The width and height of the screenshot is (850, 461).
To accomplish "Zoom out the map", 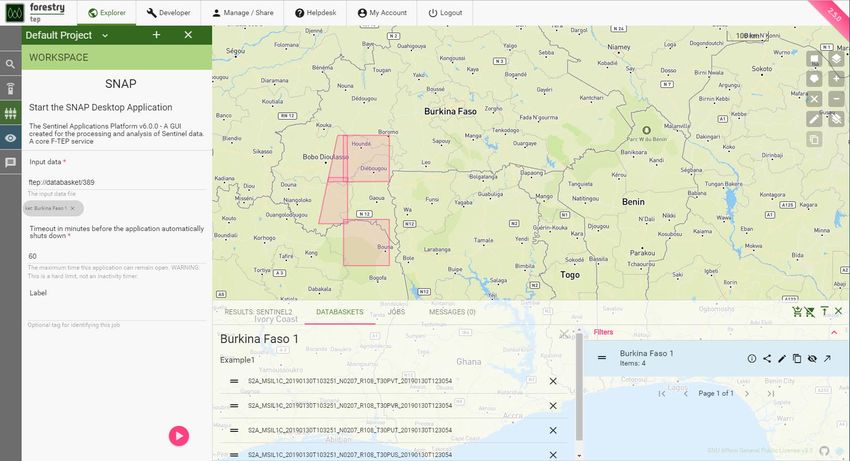I will [836, 99].
